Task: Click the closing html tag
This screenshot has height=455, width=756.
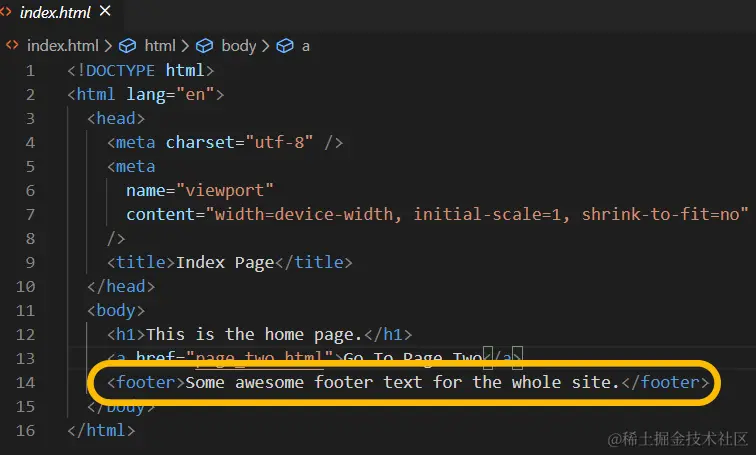Action: click(101, 430)
